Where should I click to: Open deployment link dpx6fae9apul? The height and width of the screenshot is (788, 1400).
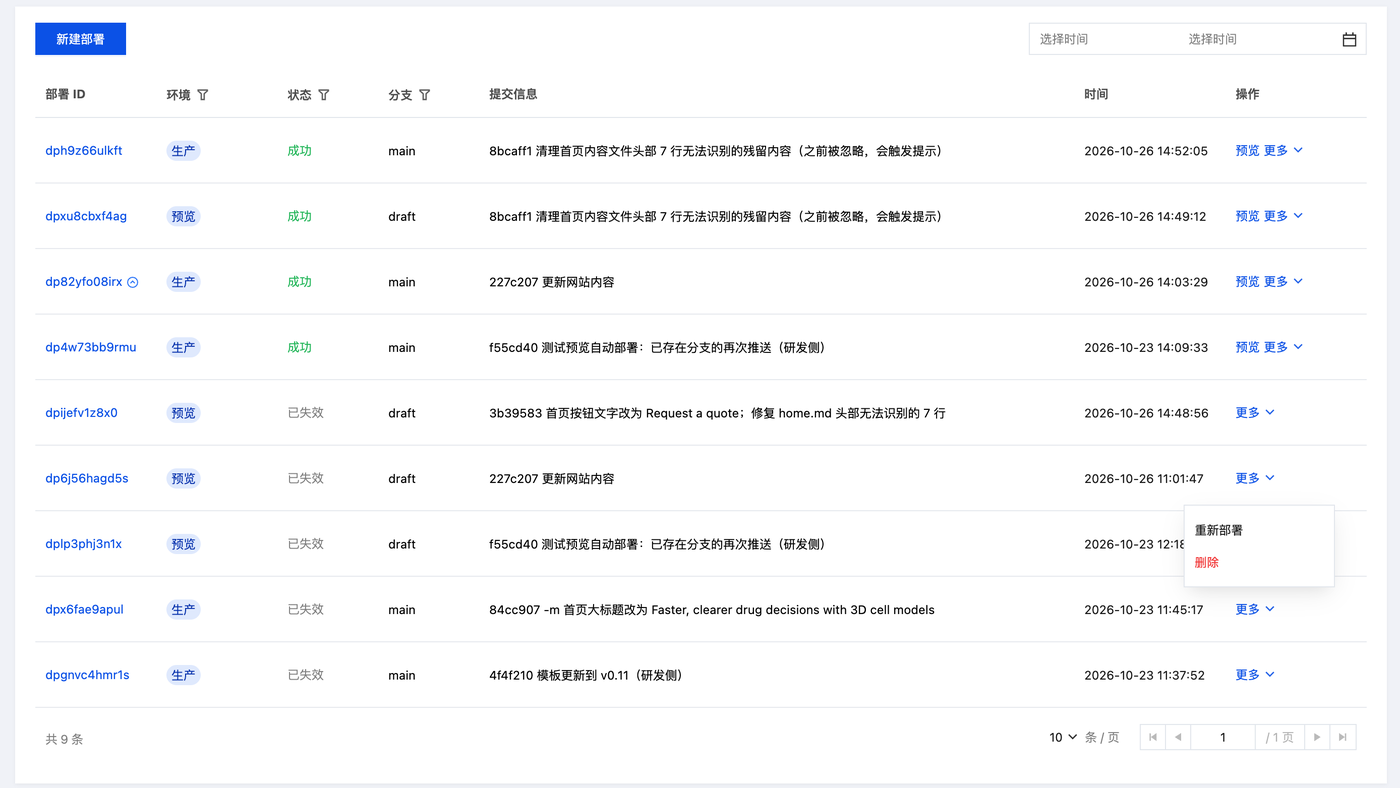(x=84, y=609)
